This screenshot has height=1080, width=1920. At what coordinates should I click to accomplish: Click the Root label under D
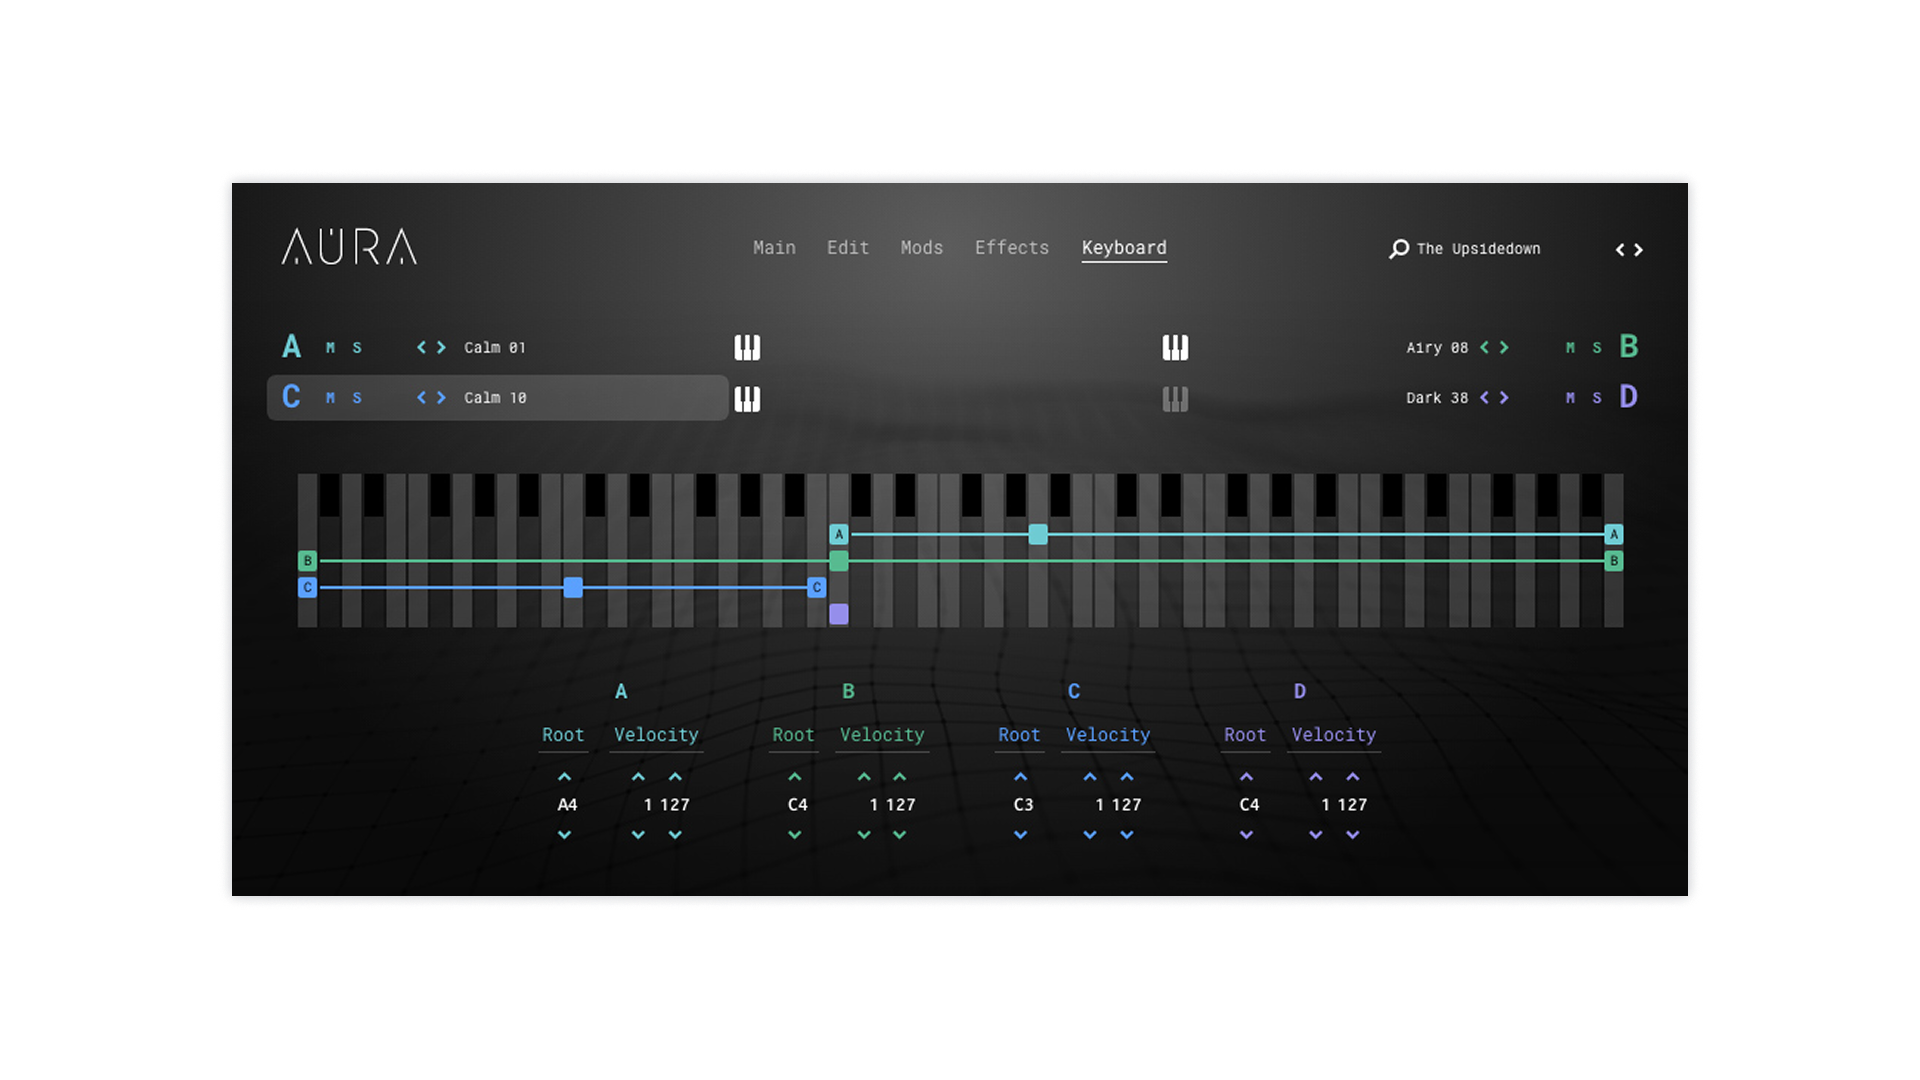(1244, 735)
